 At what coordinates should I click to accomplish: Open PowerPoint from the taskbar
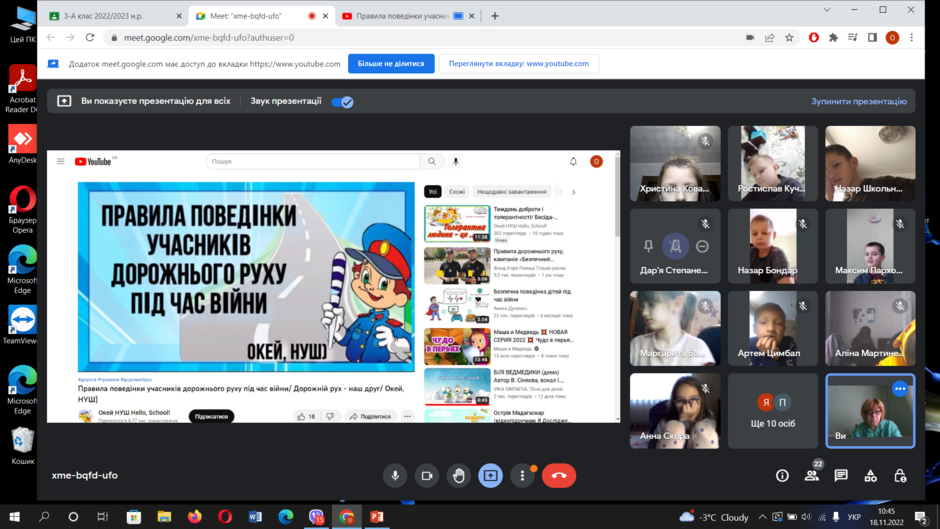376,516
